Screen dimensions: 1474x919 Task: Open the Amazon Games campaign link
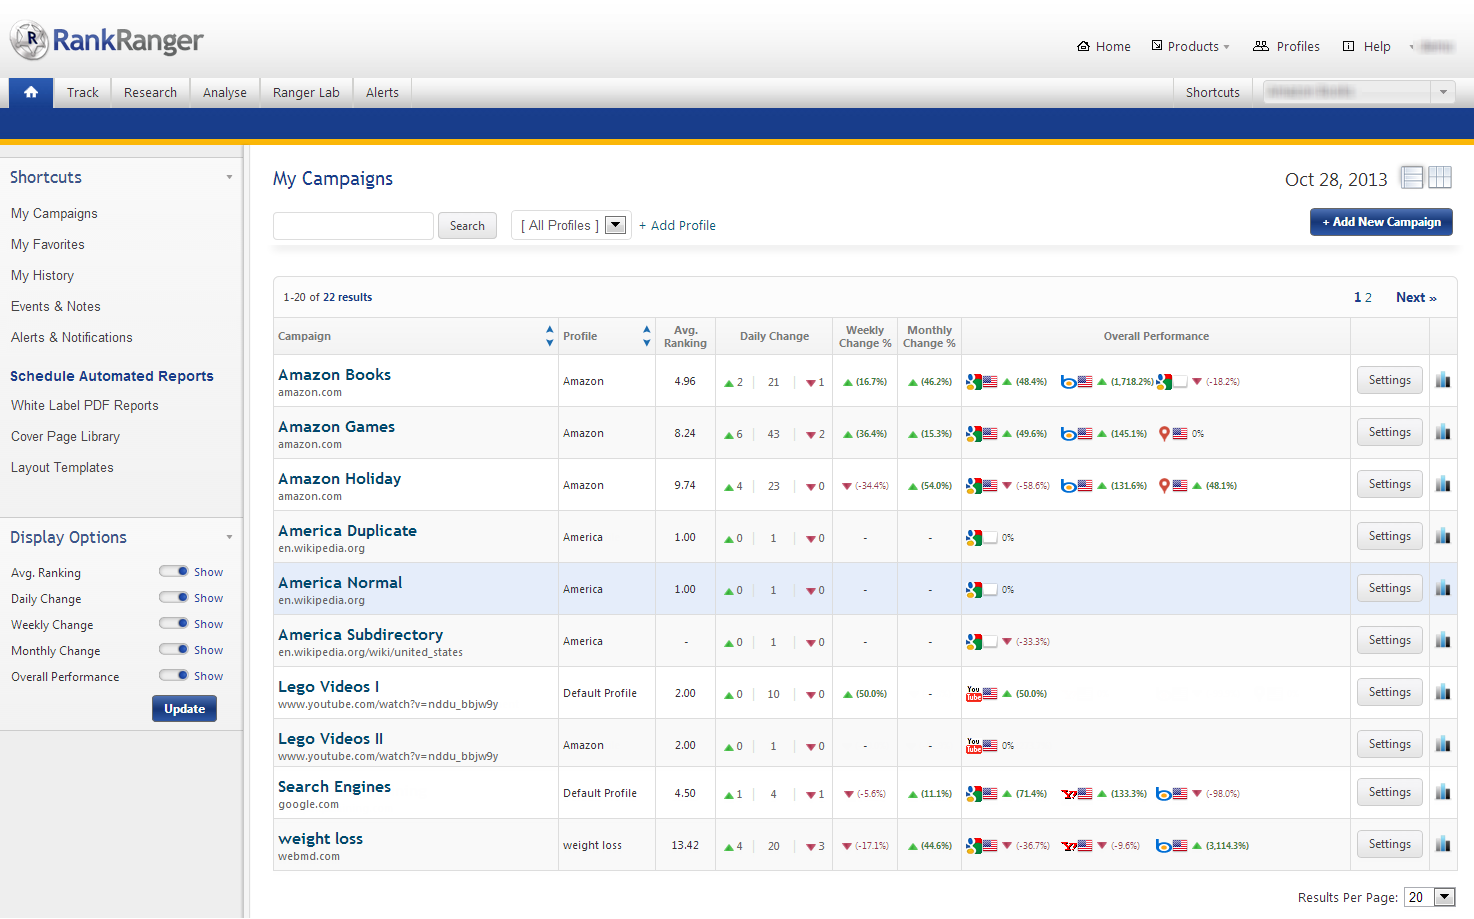tap(336, 427)
